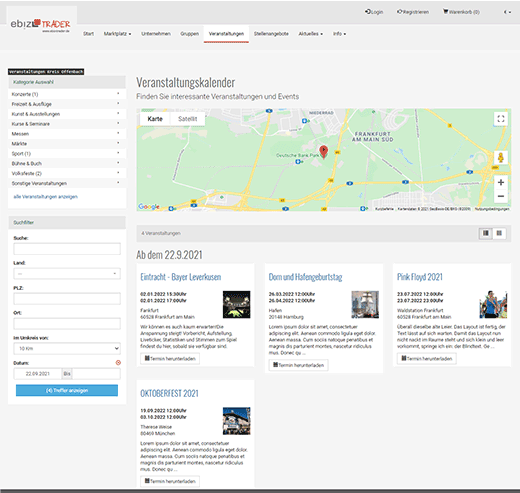Click the end date field after Bis
The width and height of the screenshot is (520, 493).
pos(96,374)
